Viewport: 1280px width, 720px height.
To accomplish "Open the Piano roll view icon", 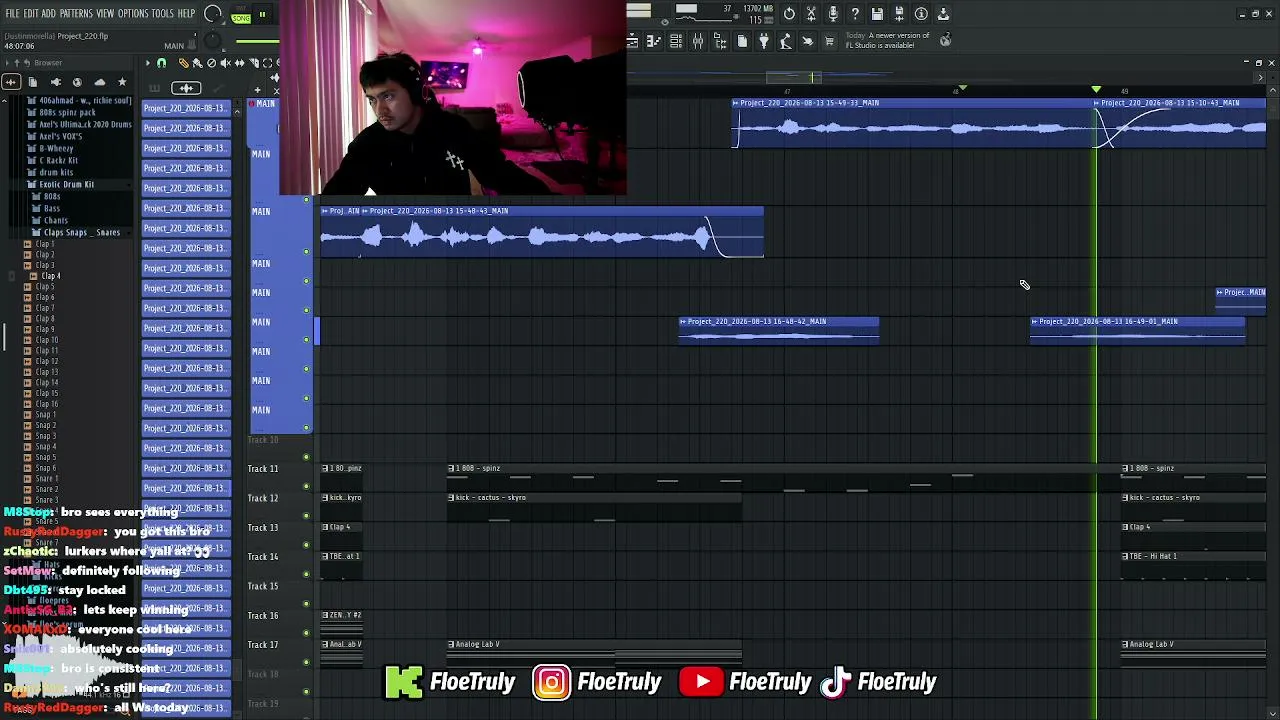I will click(x=654, y=41).
